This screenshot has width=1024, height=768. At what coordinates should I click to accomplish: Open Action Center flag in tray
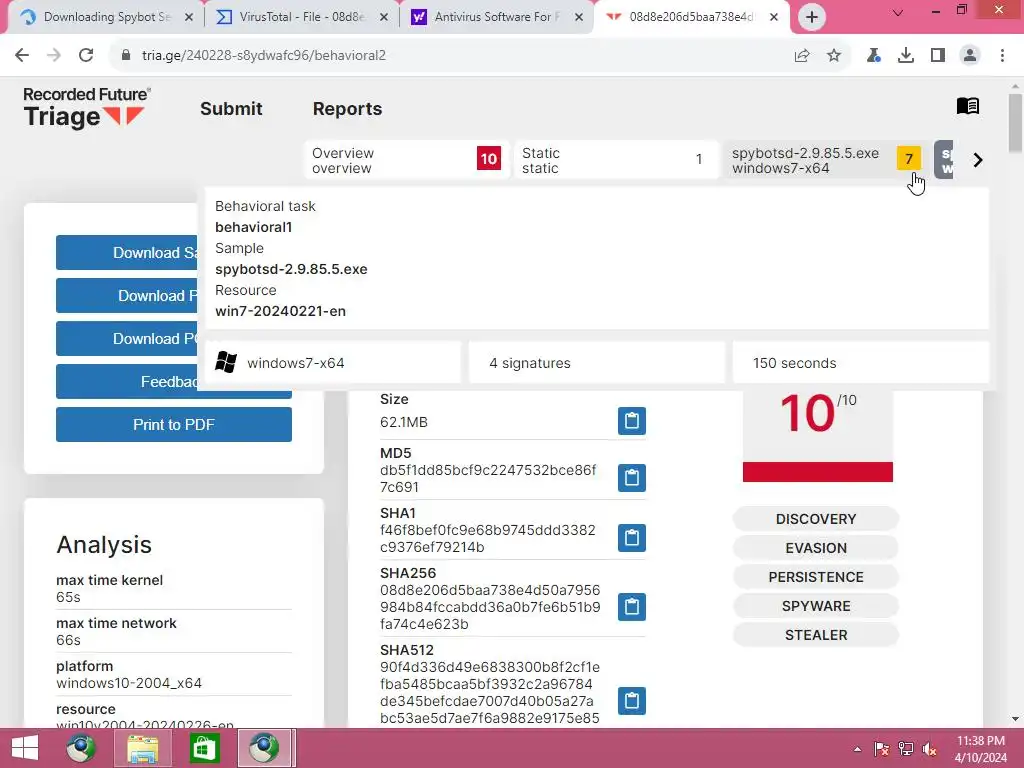tap(881, 749)
